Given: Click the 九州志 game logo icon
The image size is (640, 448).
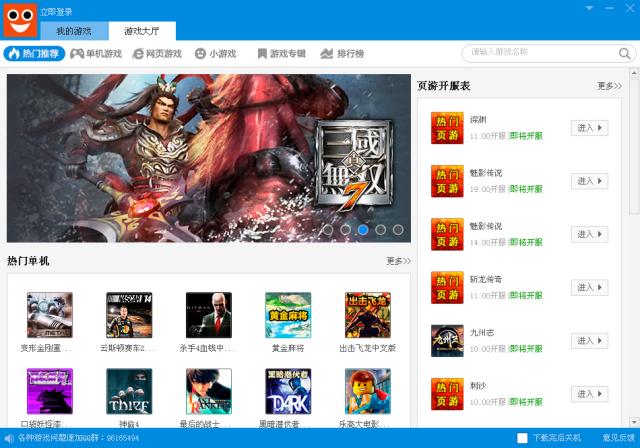Looking at the screenshot, I should coord(447,341).
